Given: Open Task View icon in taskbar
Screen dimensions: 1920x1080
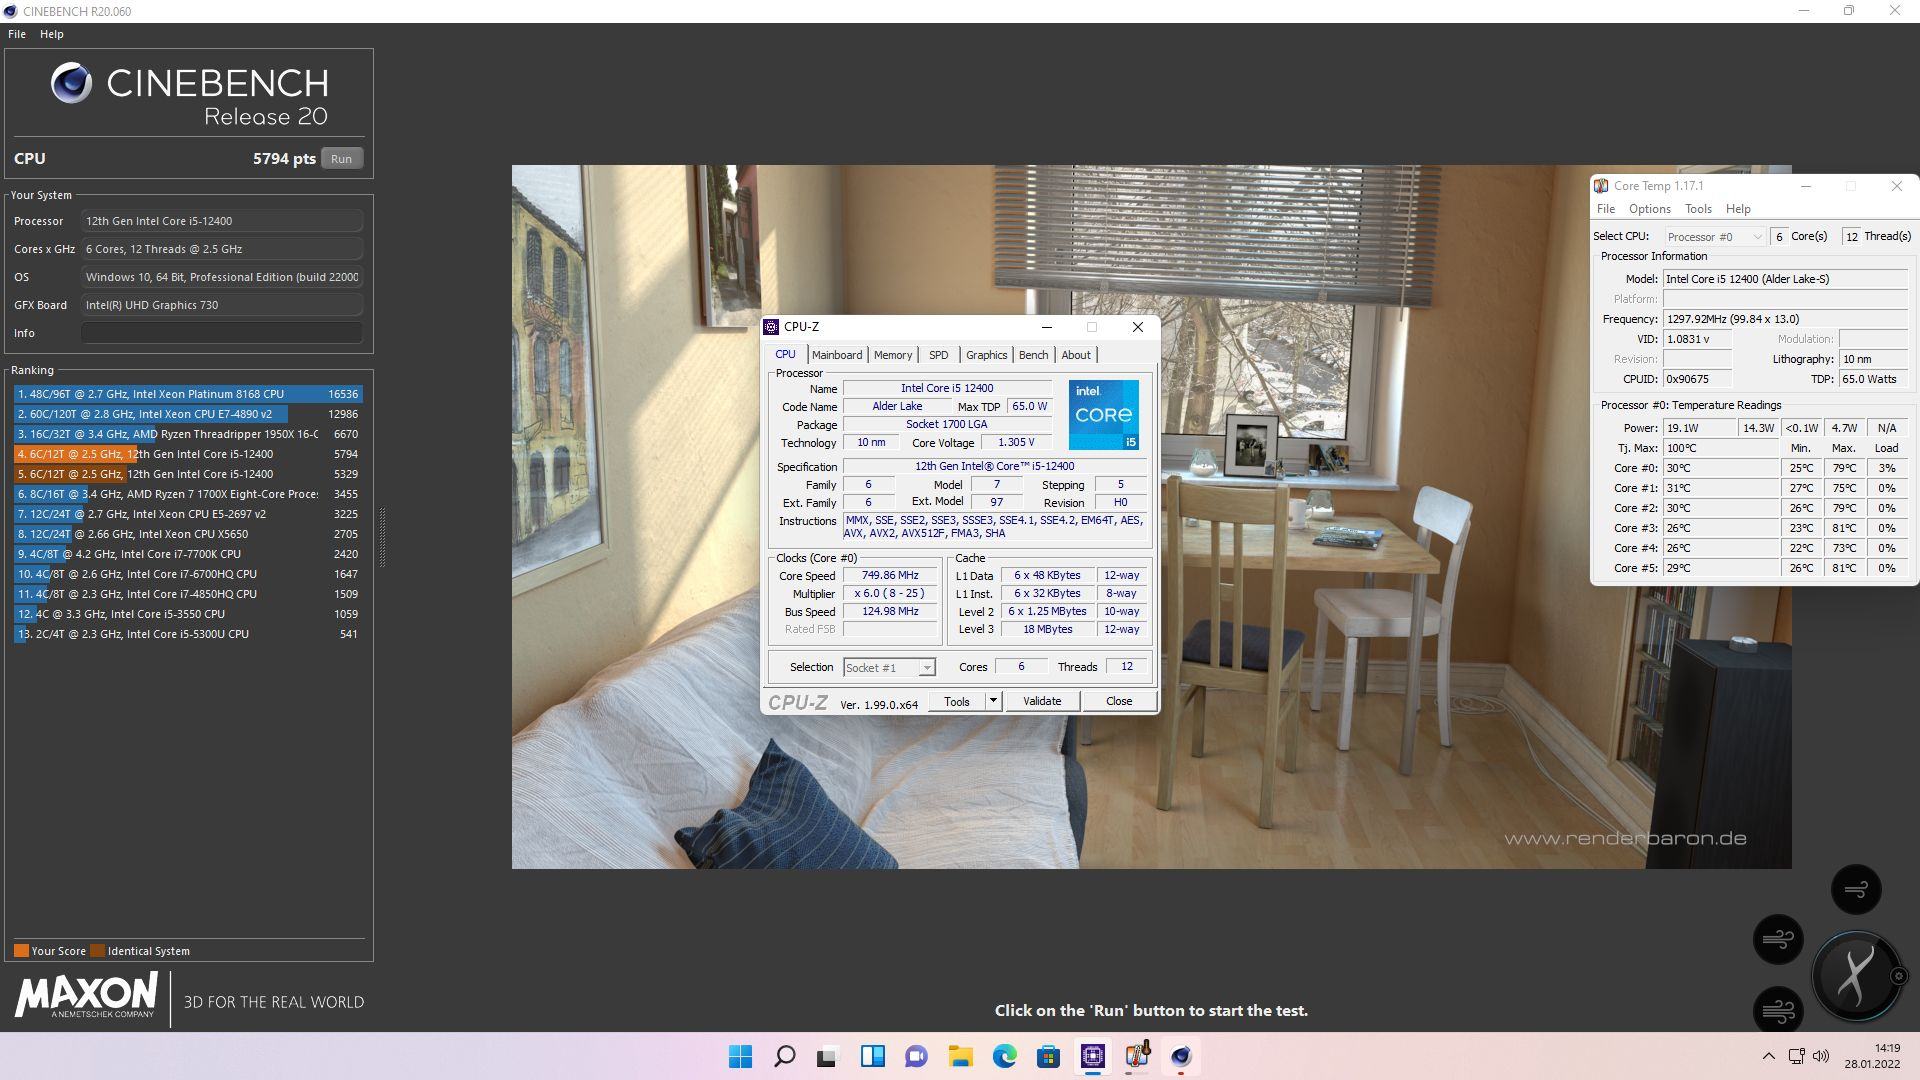Looking at the screenshot, I should point(827,1056).
